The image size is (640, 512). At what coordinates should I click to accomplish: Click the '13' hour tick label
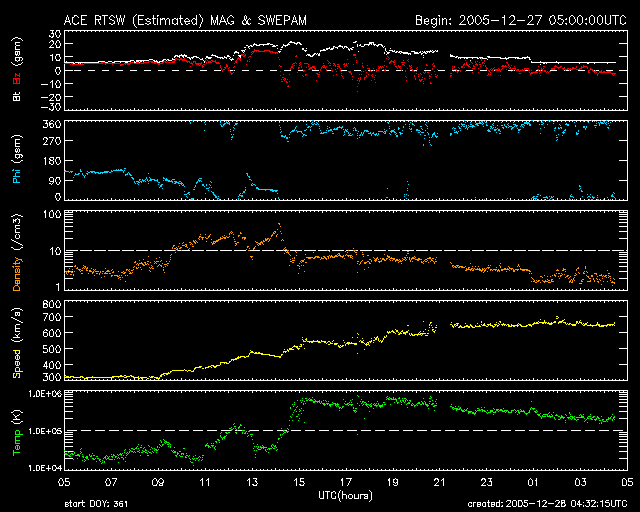point(252,482)
